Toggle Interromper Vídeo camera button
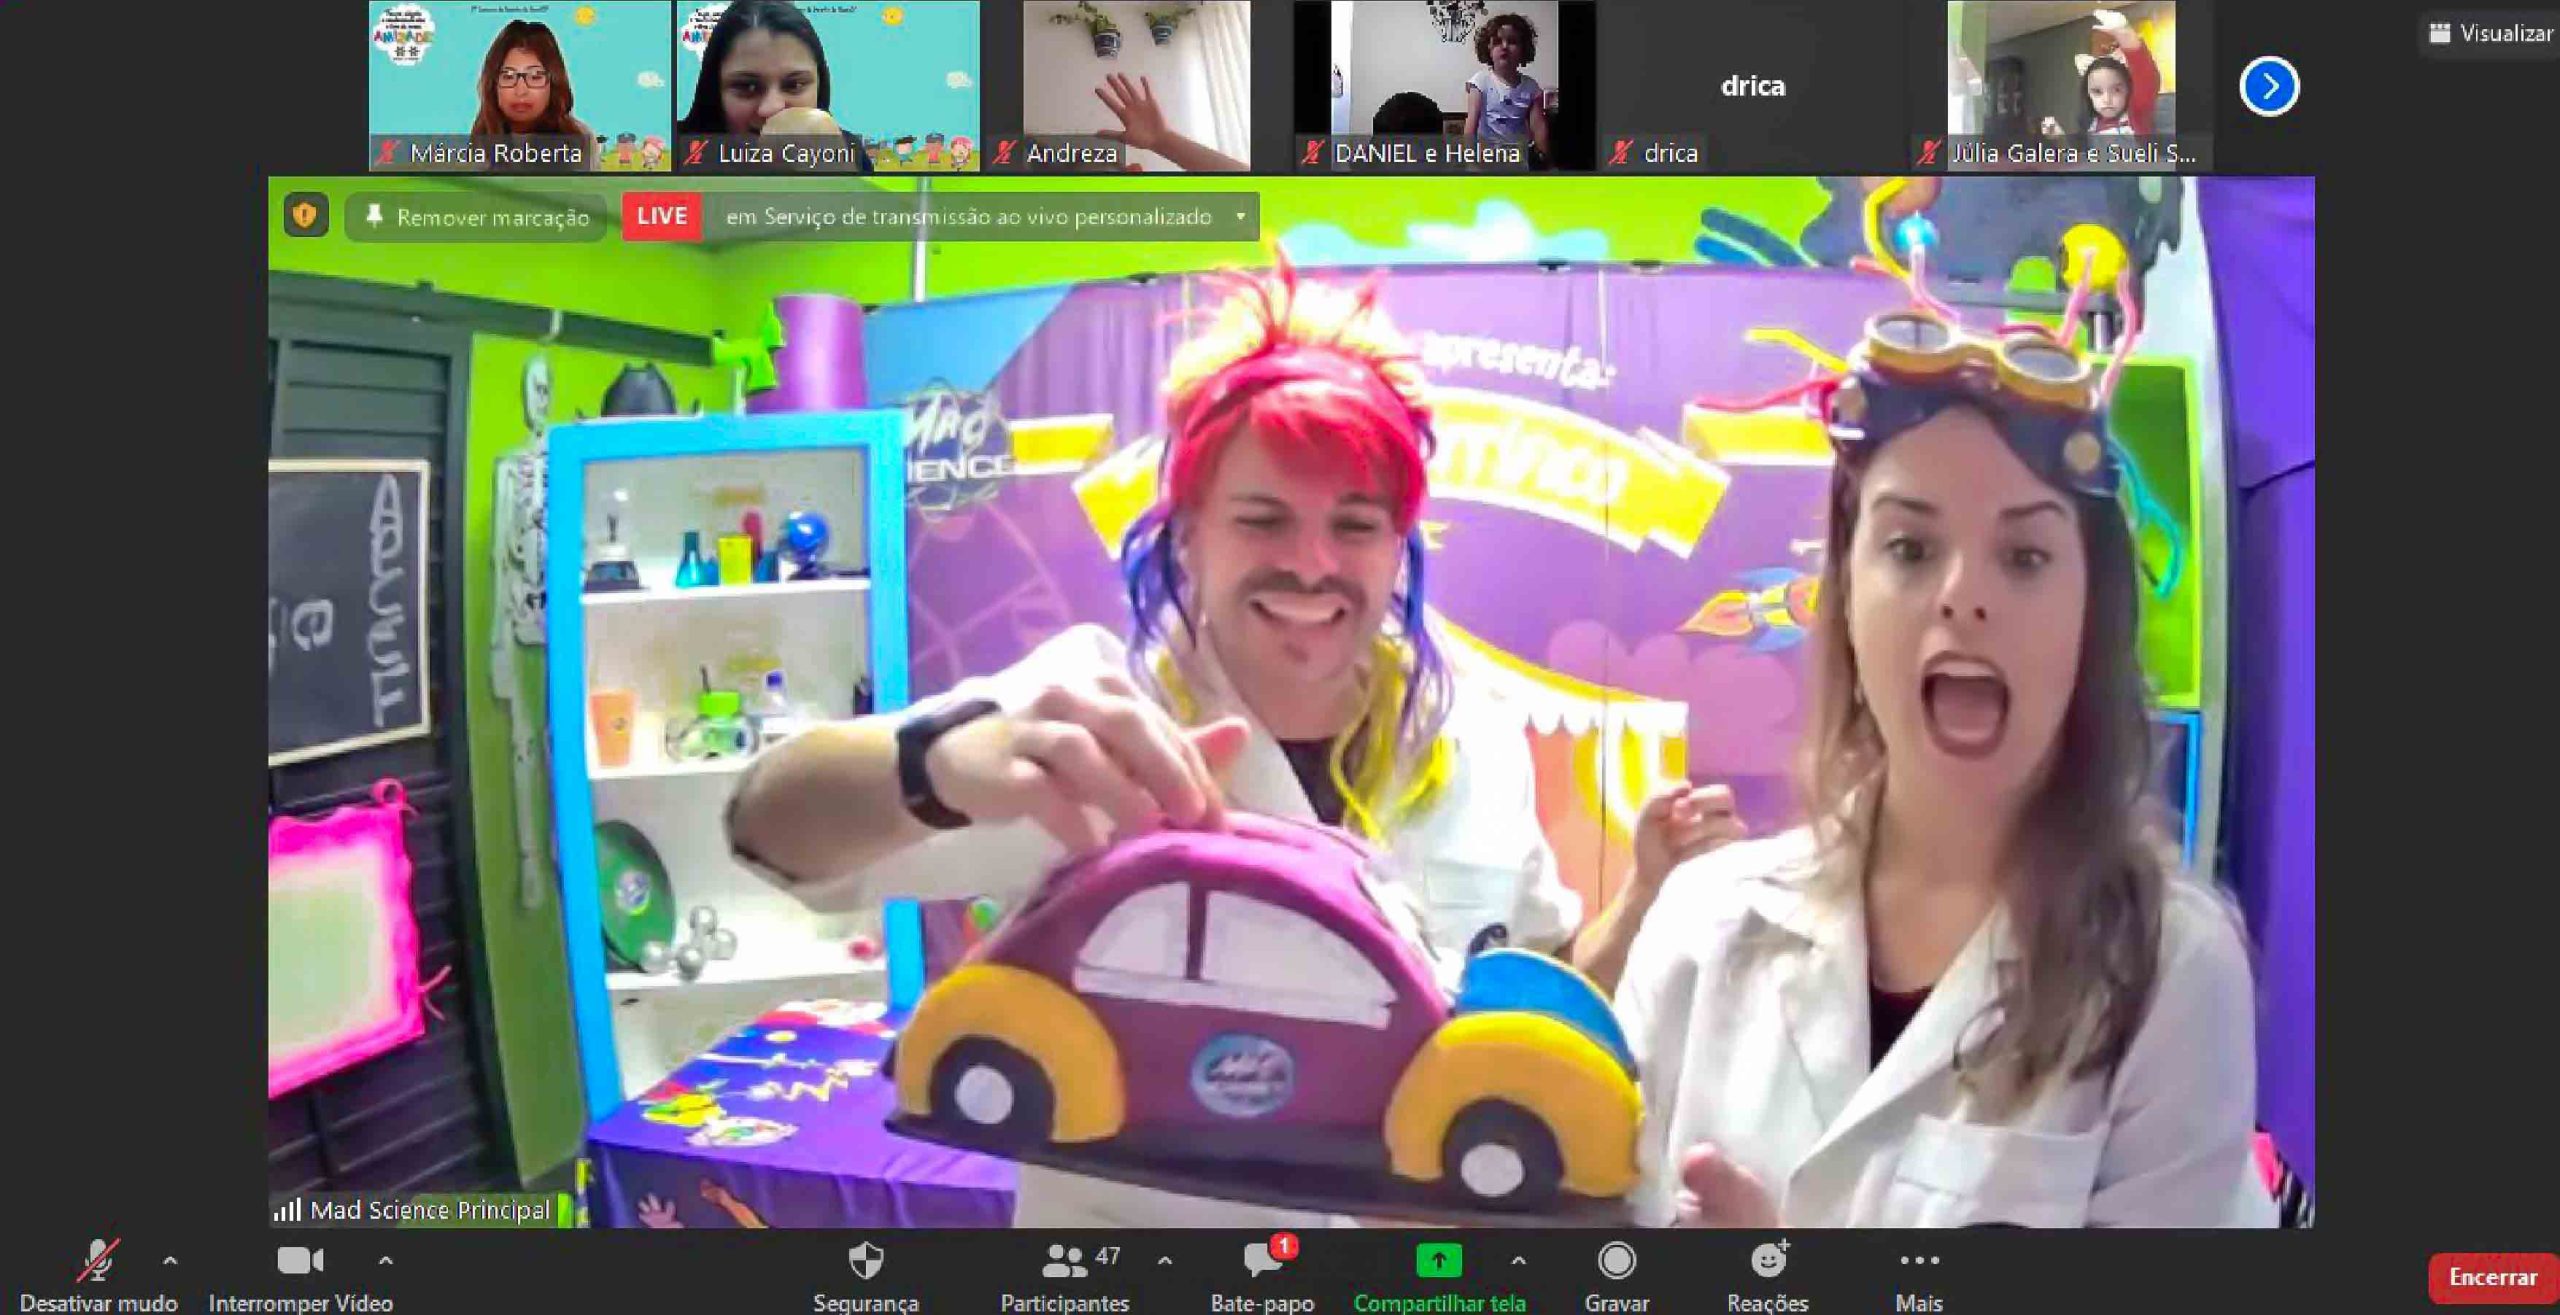 tap(299, 1261)
